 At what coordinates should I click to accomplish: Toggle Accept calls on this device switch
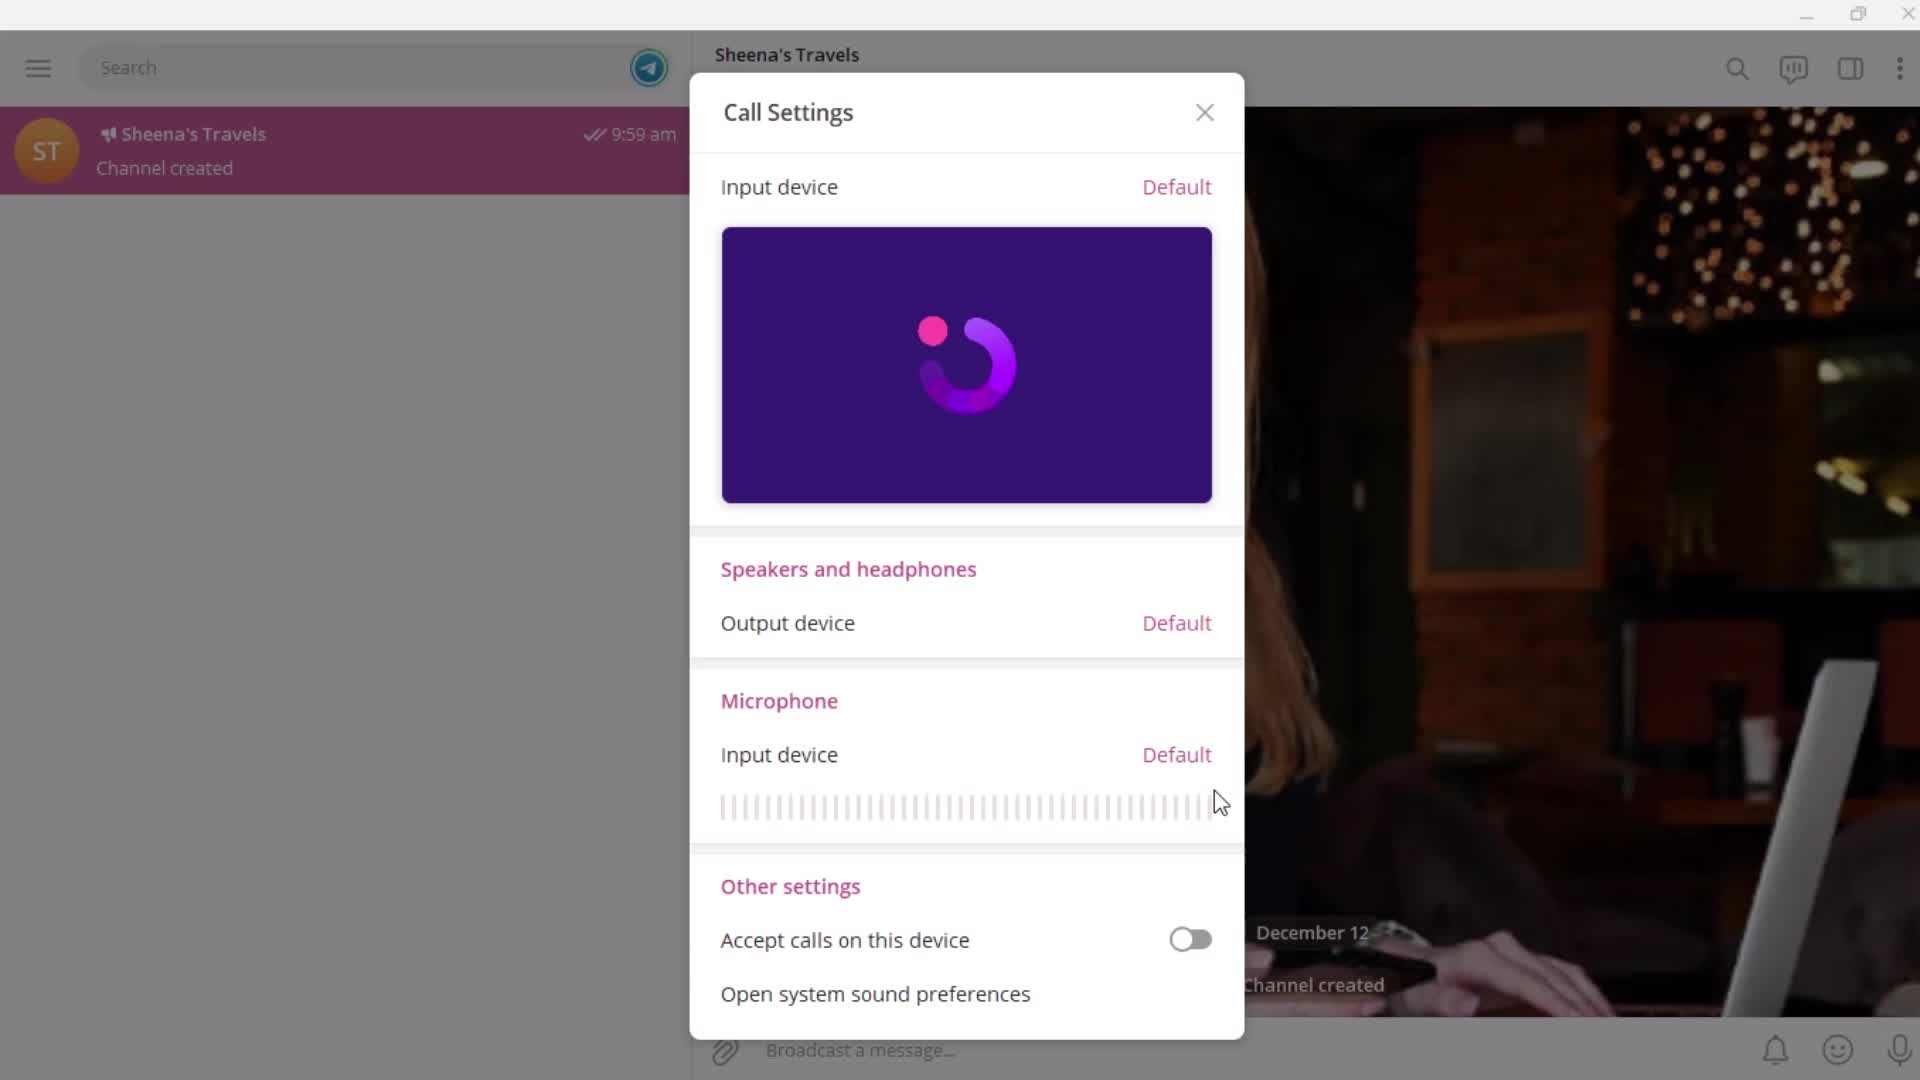tap(1189, 939)
